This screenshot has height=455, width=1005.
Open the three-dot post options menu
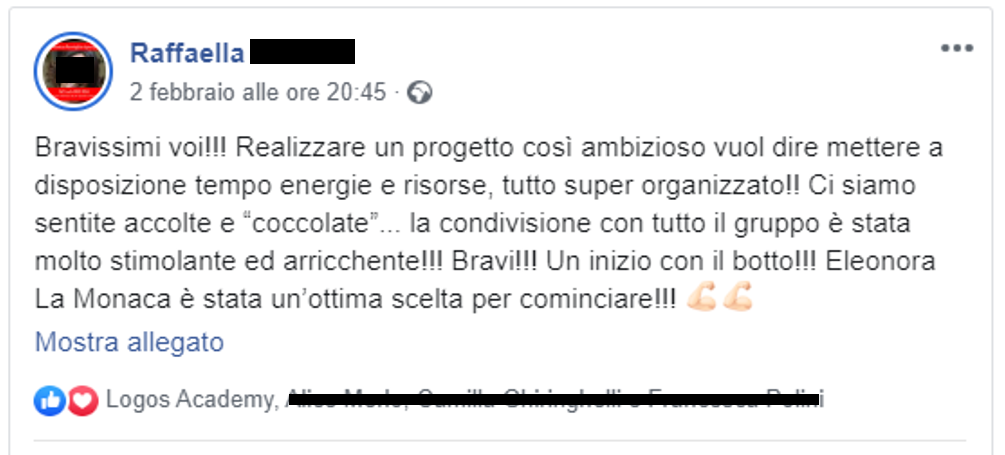pyautogui.click(x=956, y=48)
